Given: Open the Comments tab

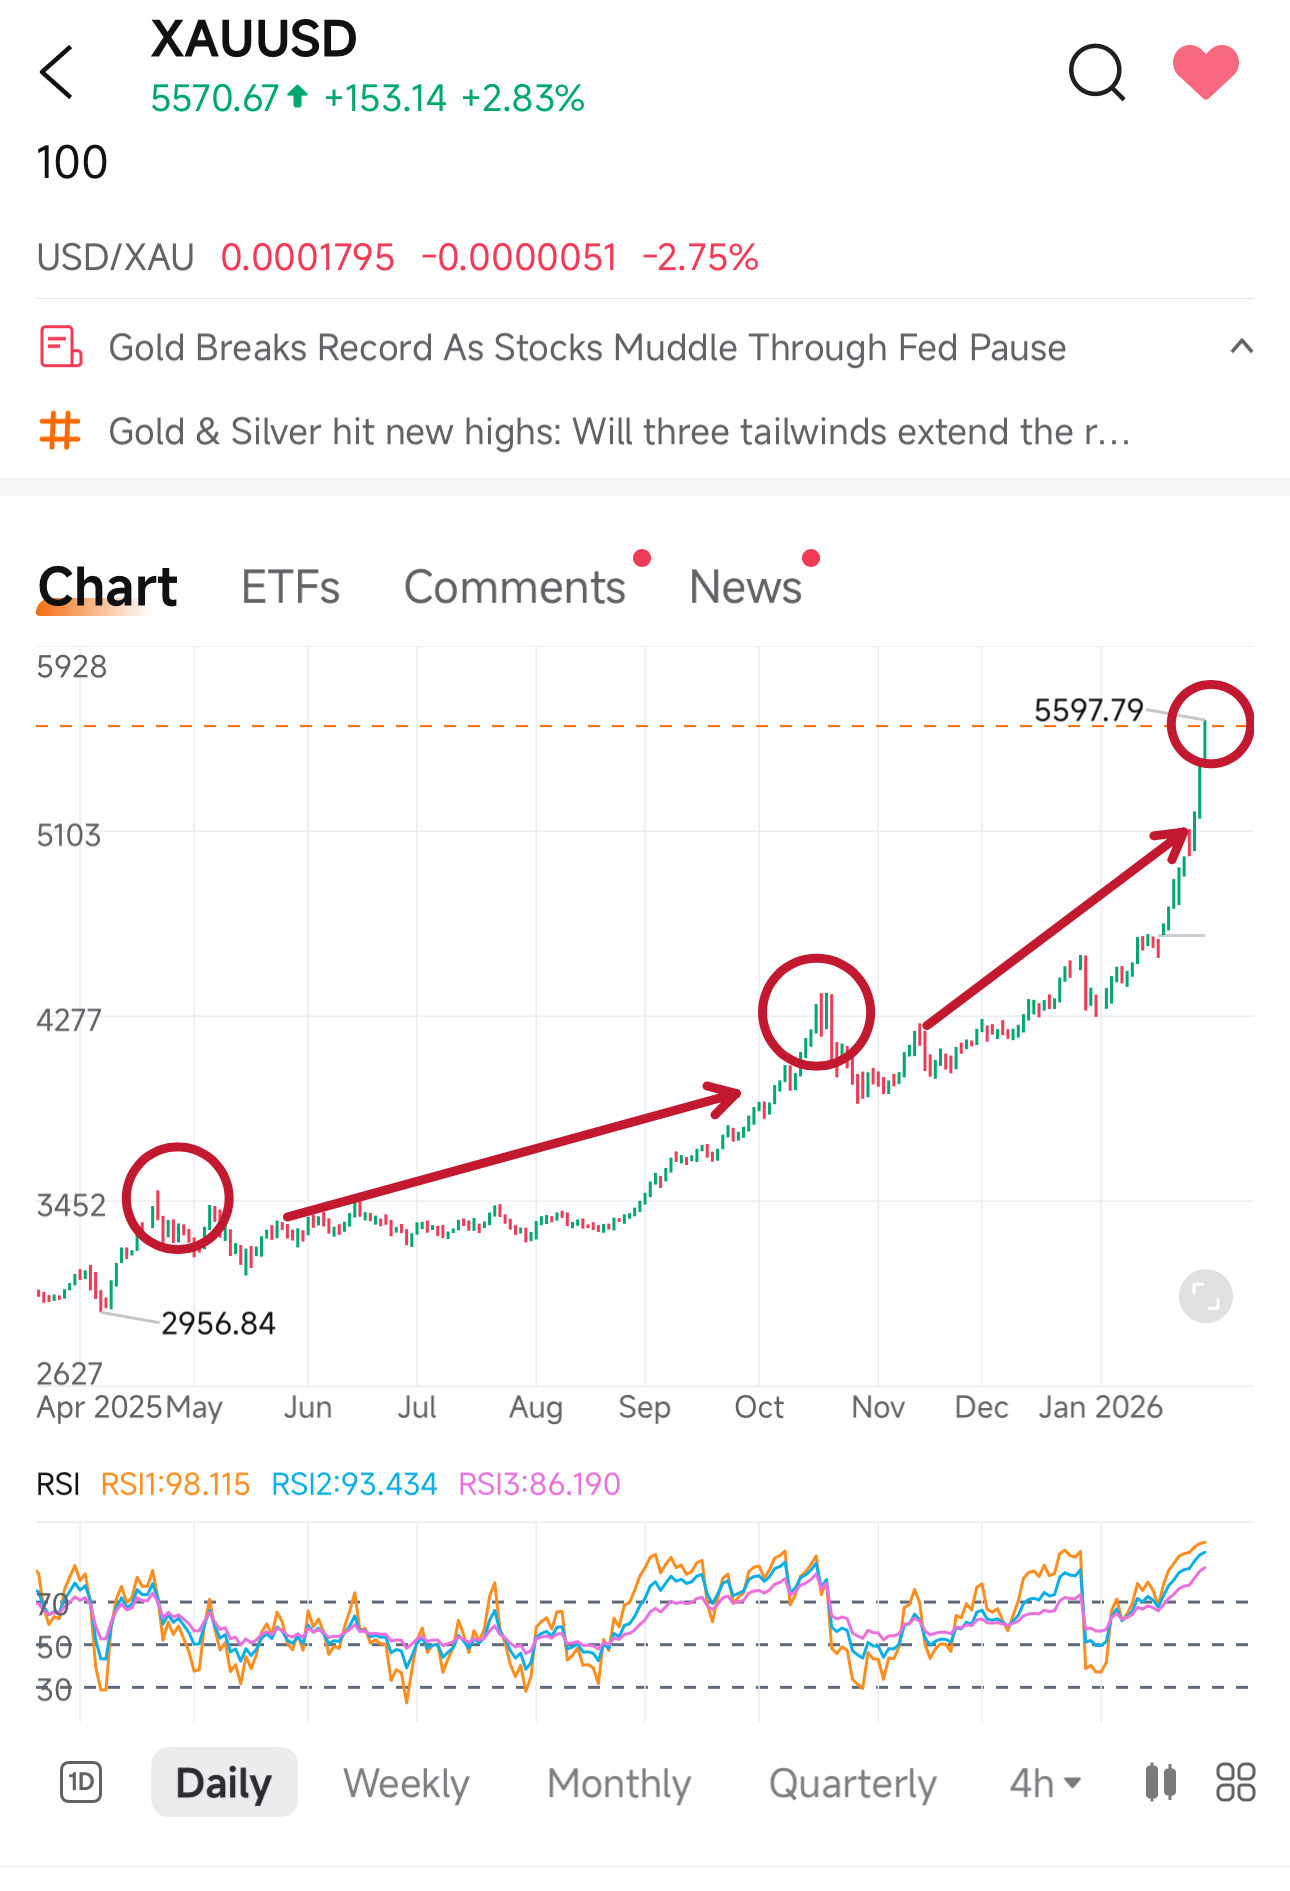Looking at the screenshot, I should (514, 587).
